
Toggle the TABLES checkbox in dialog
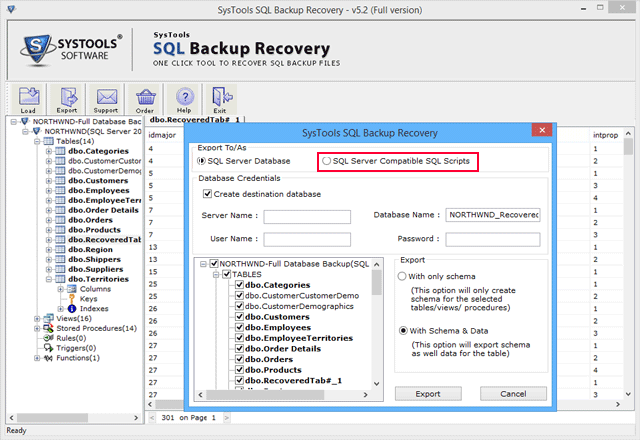pos(227,274)
